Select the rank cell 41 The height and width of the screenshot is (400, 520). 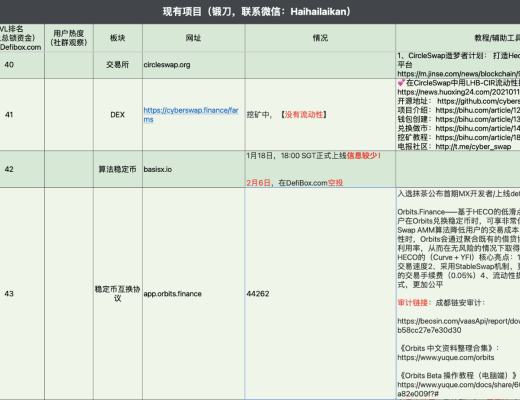click(22, 115)
